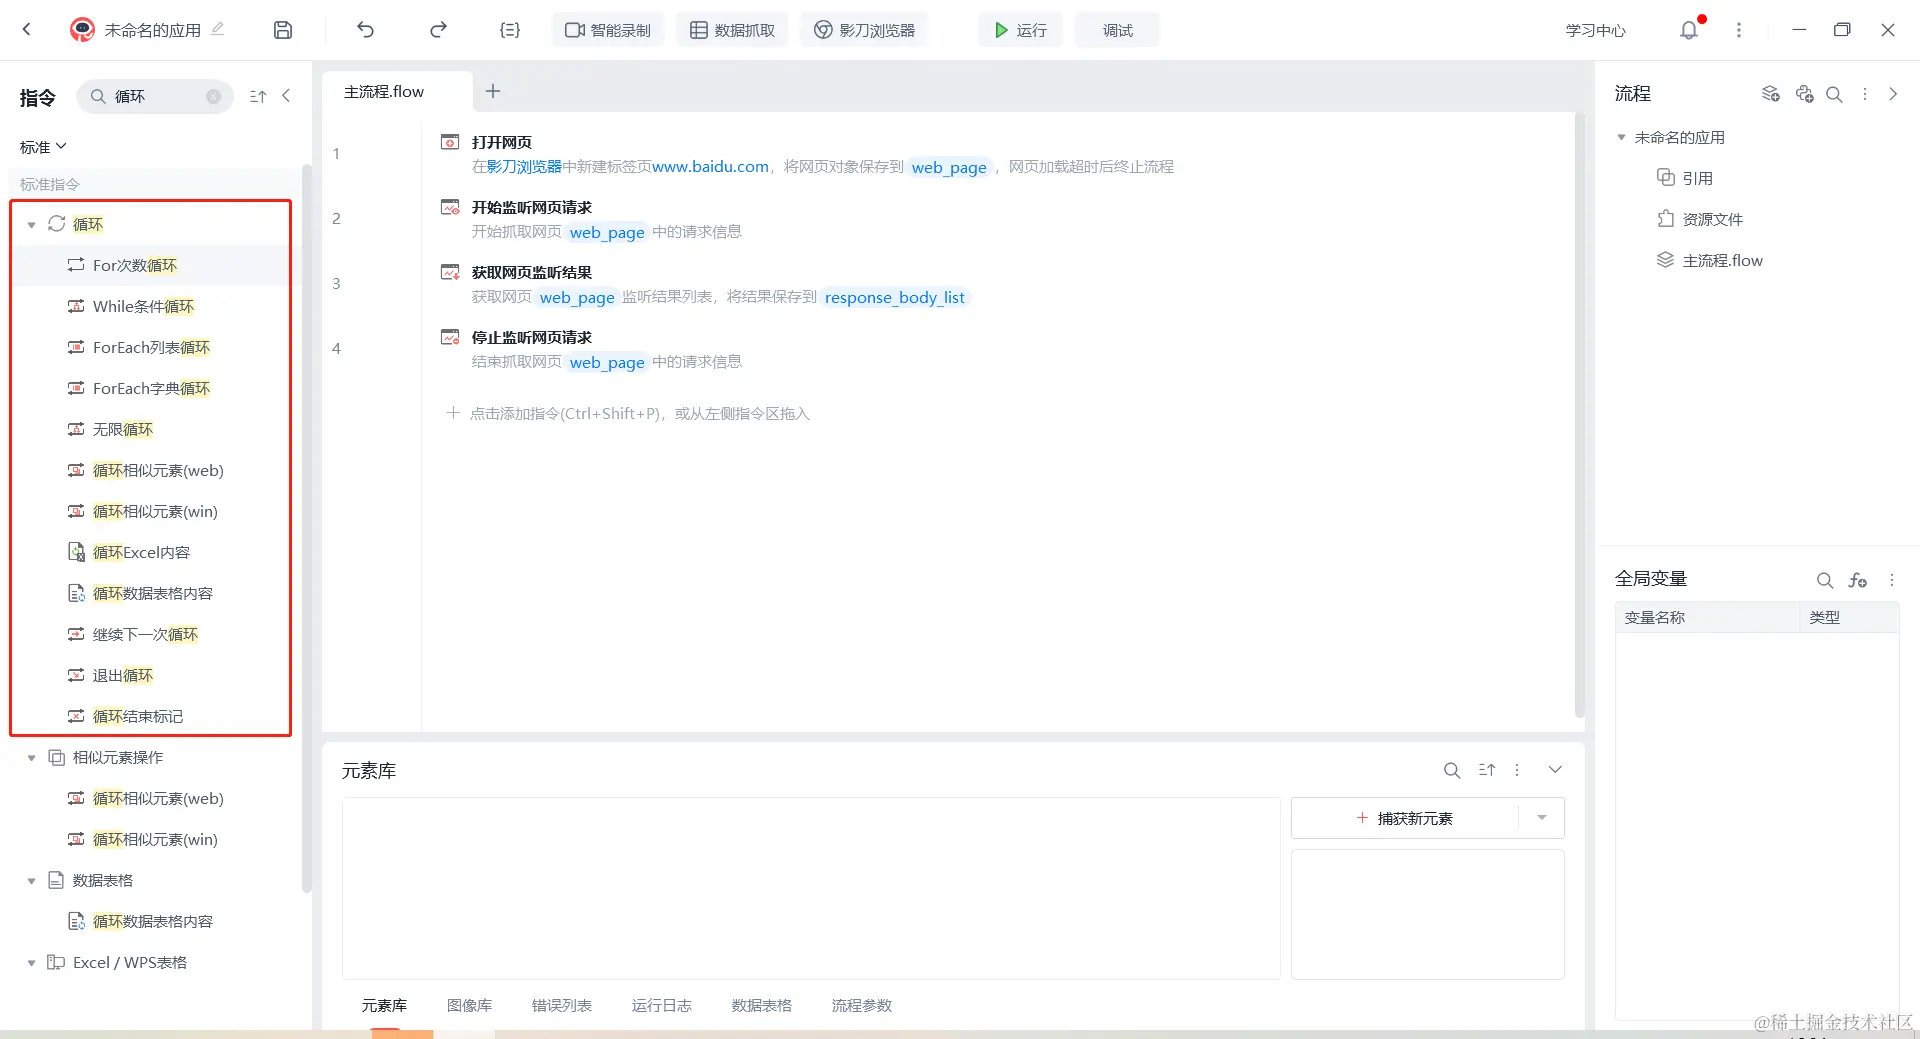Screen dimensions: 1920x1039
Task: Undo the last action
Action: (365, 30)
